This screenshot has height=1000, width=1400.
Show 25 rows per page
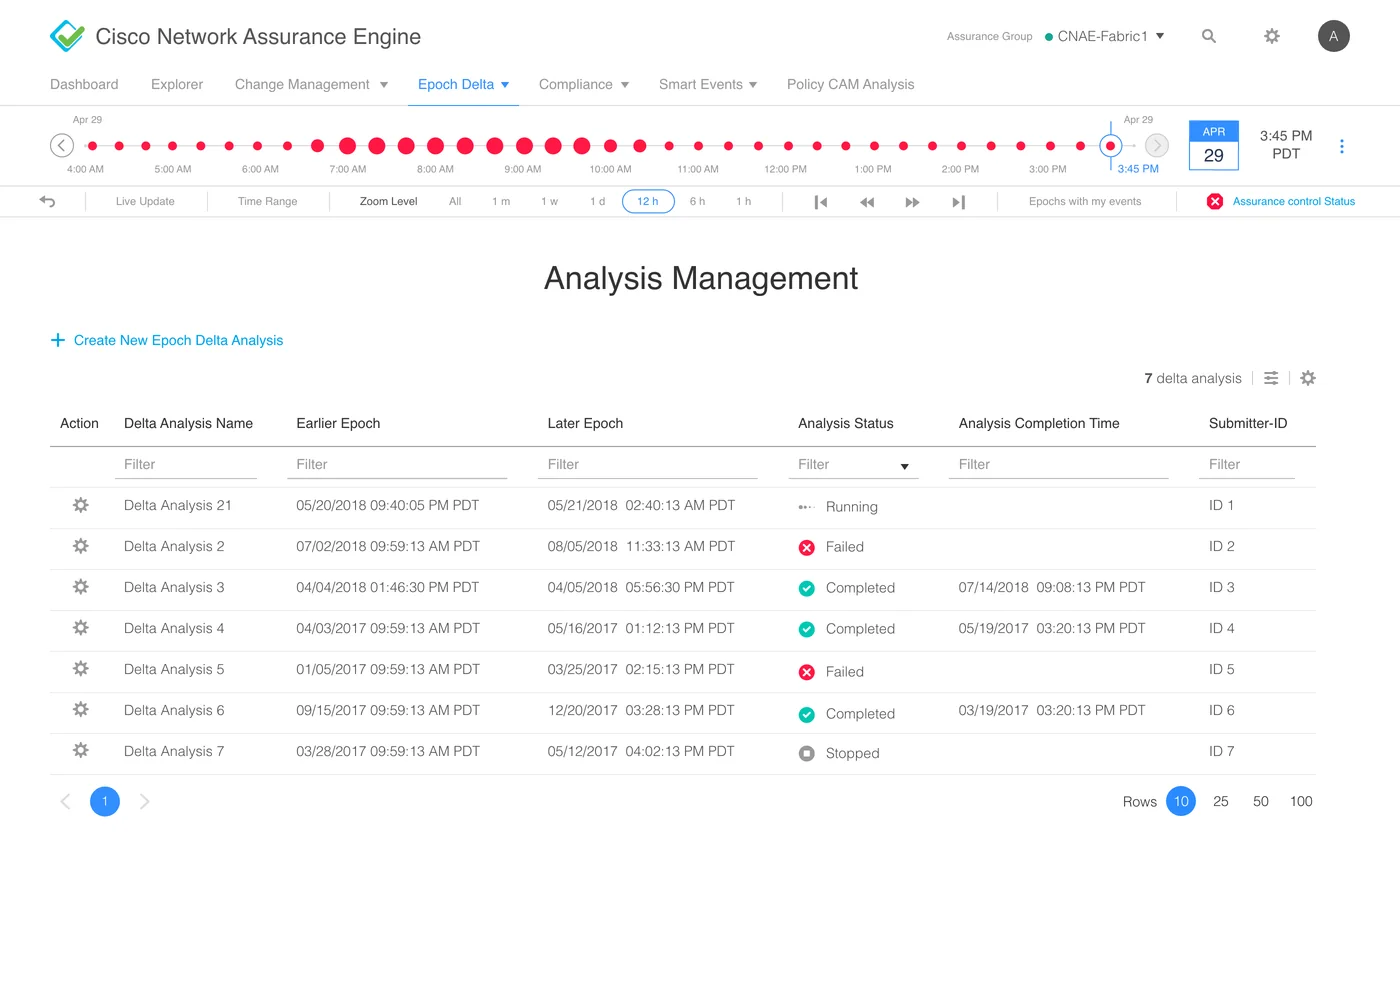click(x=1221, y=801)
